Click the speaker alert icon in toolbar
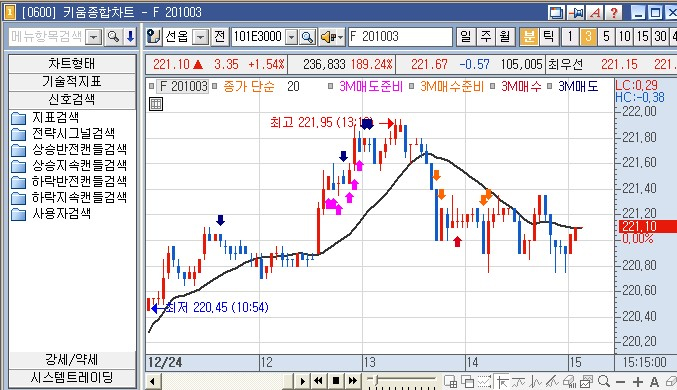 [x=332, y=37]
